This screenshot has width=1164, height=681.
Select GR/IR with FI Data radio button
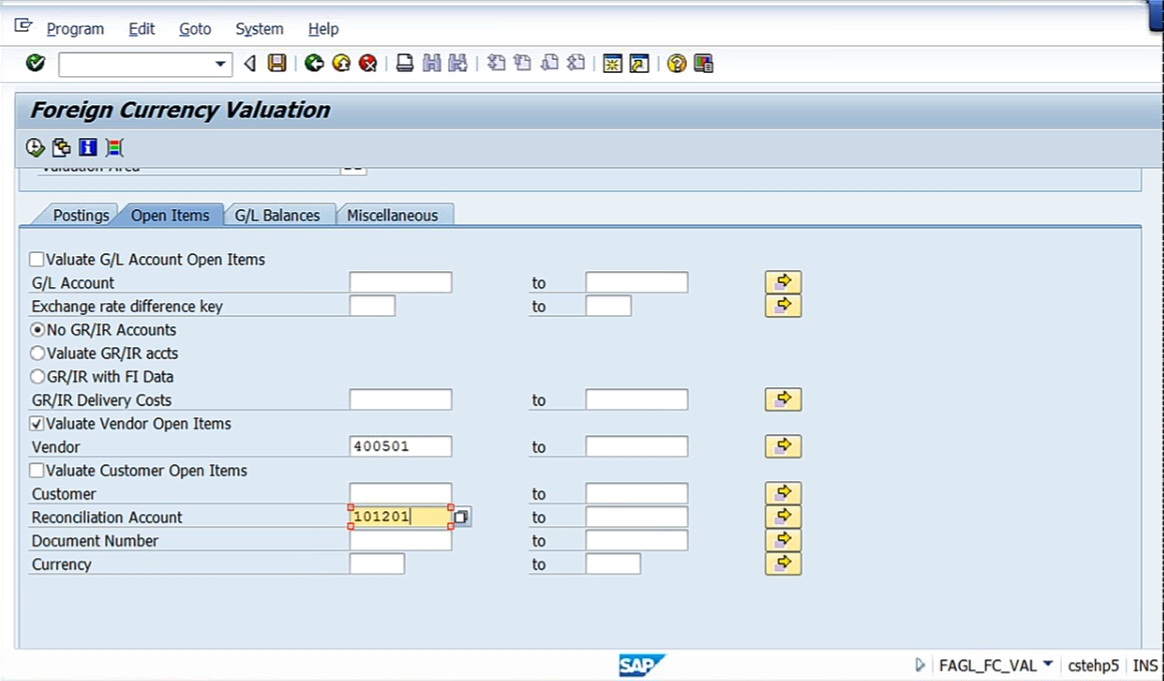coord(37,377)
